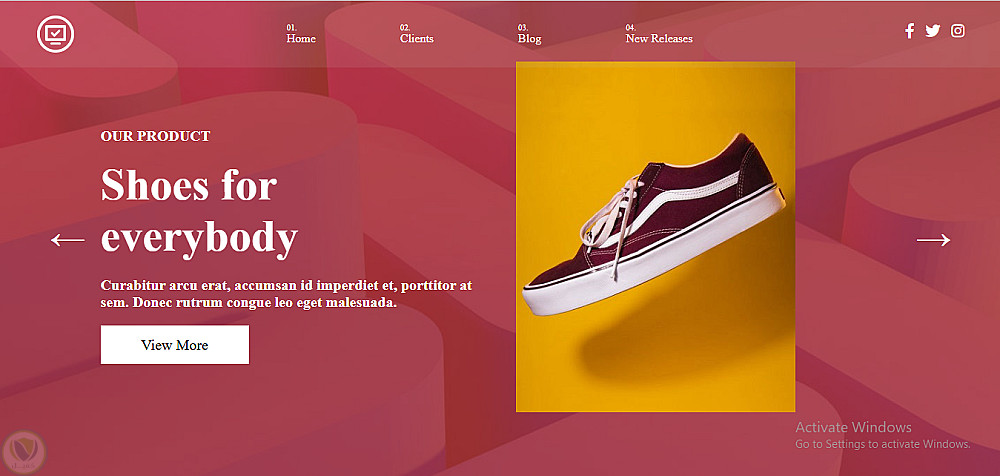Go to previous slide with left arrow
1000x476 pixels.
(68, 240)
